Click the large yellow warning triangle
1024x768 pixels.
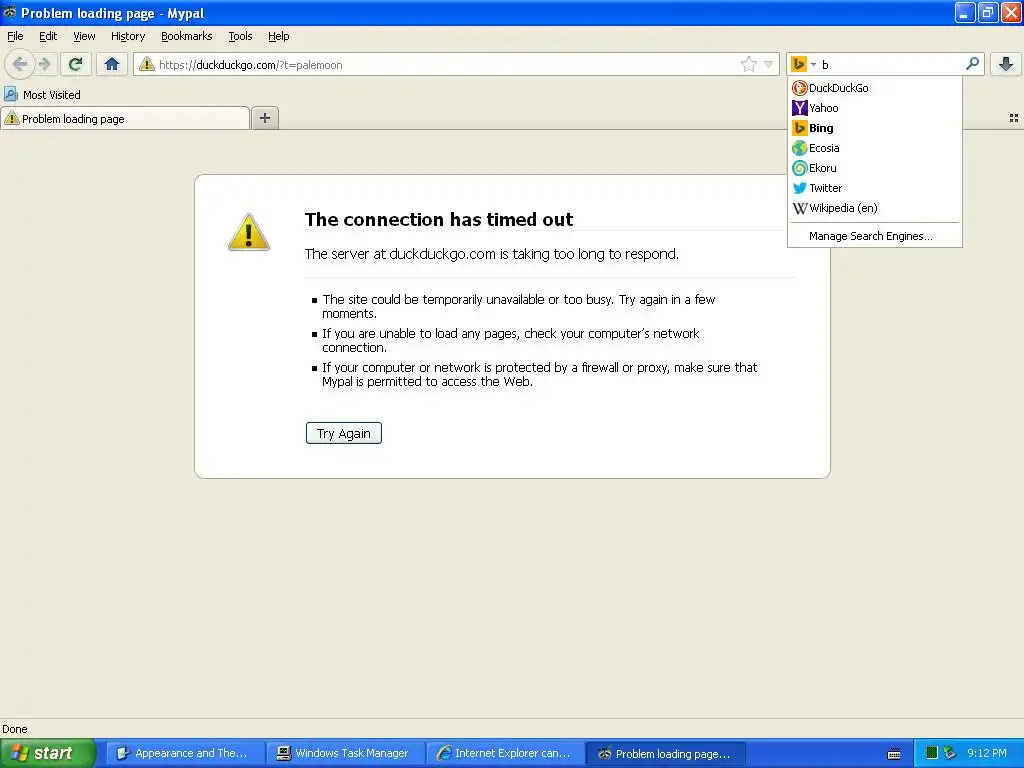249,232
